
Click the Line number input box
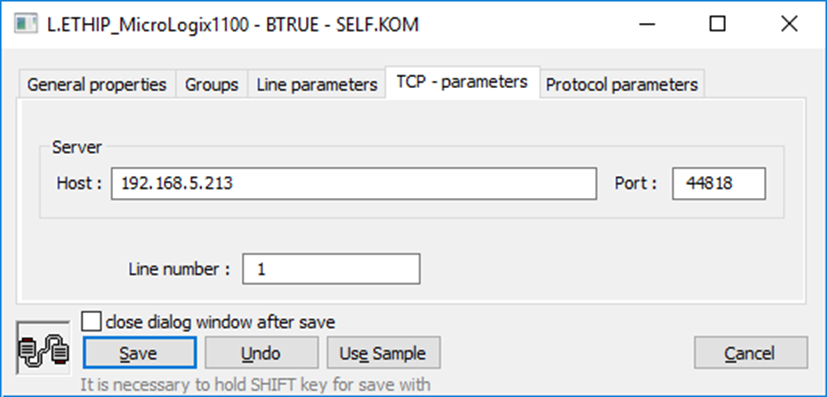tap(331, 269)
